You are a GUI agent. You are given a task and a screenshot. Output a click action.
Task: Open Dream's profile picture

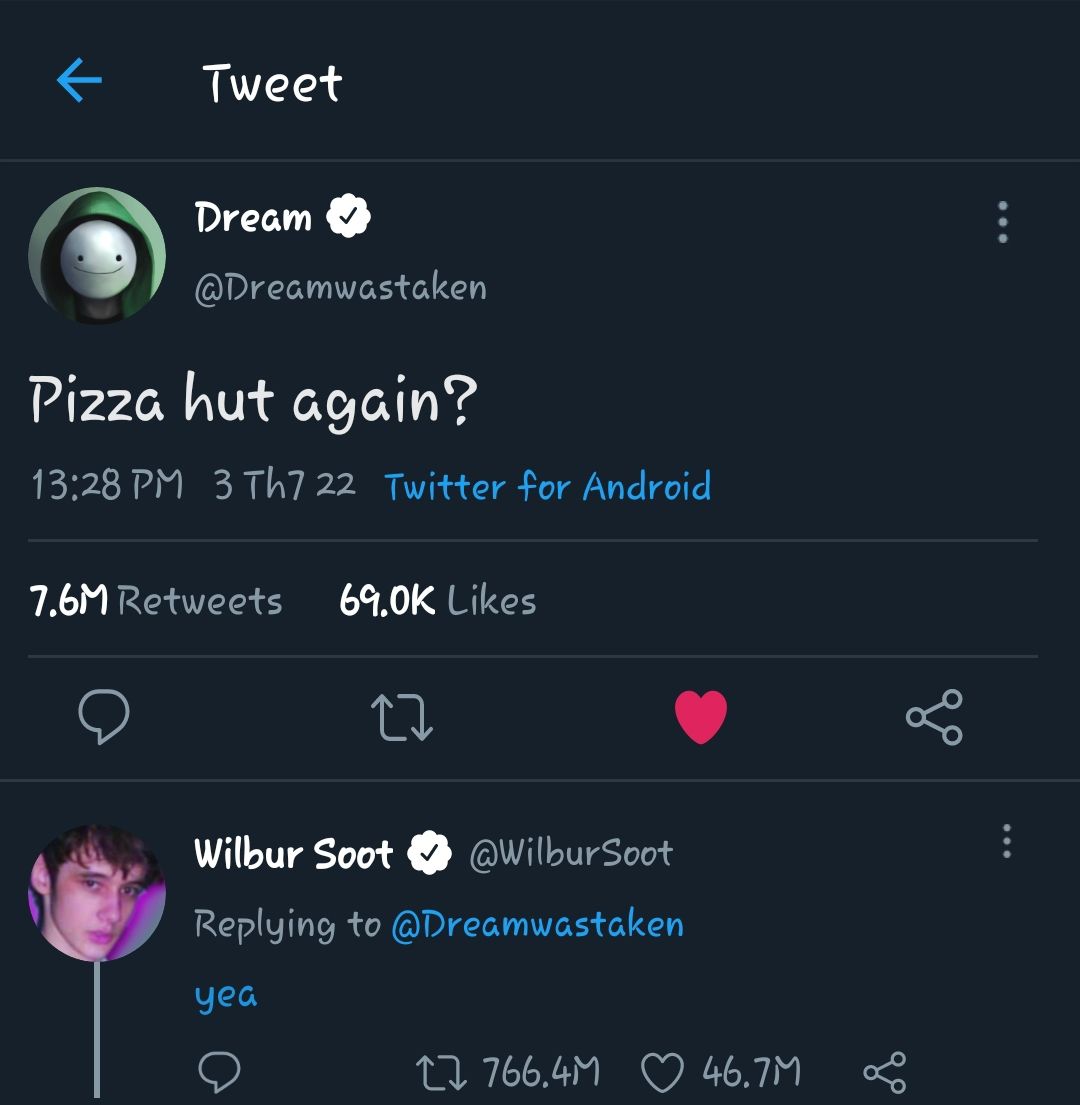pos(96,256)
